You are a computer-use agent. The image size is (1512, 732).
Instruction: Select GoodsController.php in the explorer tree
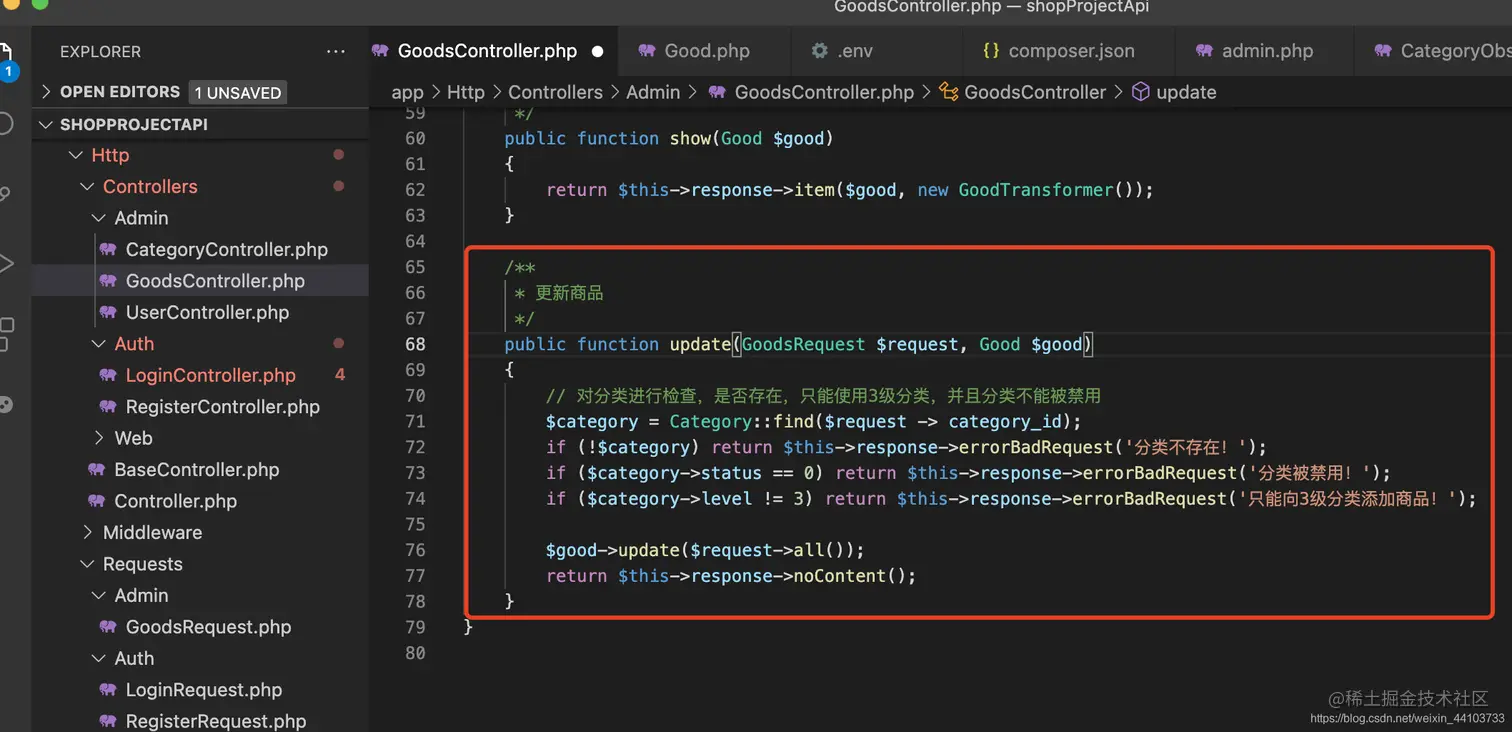pyautogui.click(x=215, y=281)
